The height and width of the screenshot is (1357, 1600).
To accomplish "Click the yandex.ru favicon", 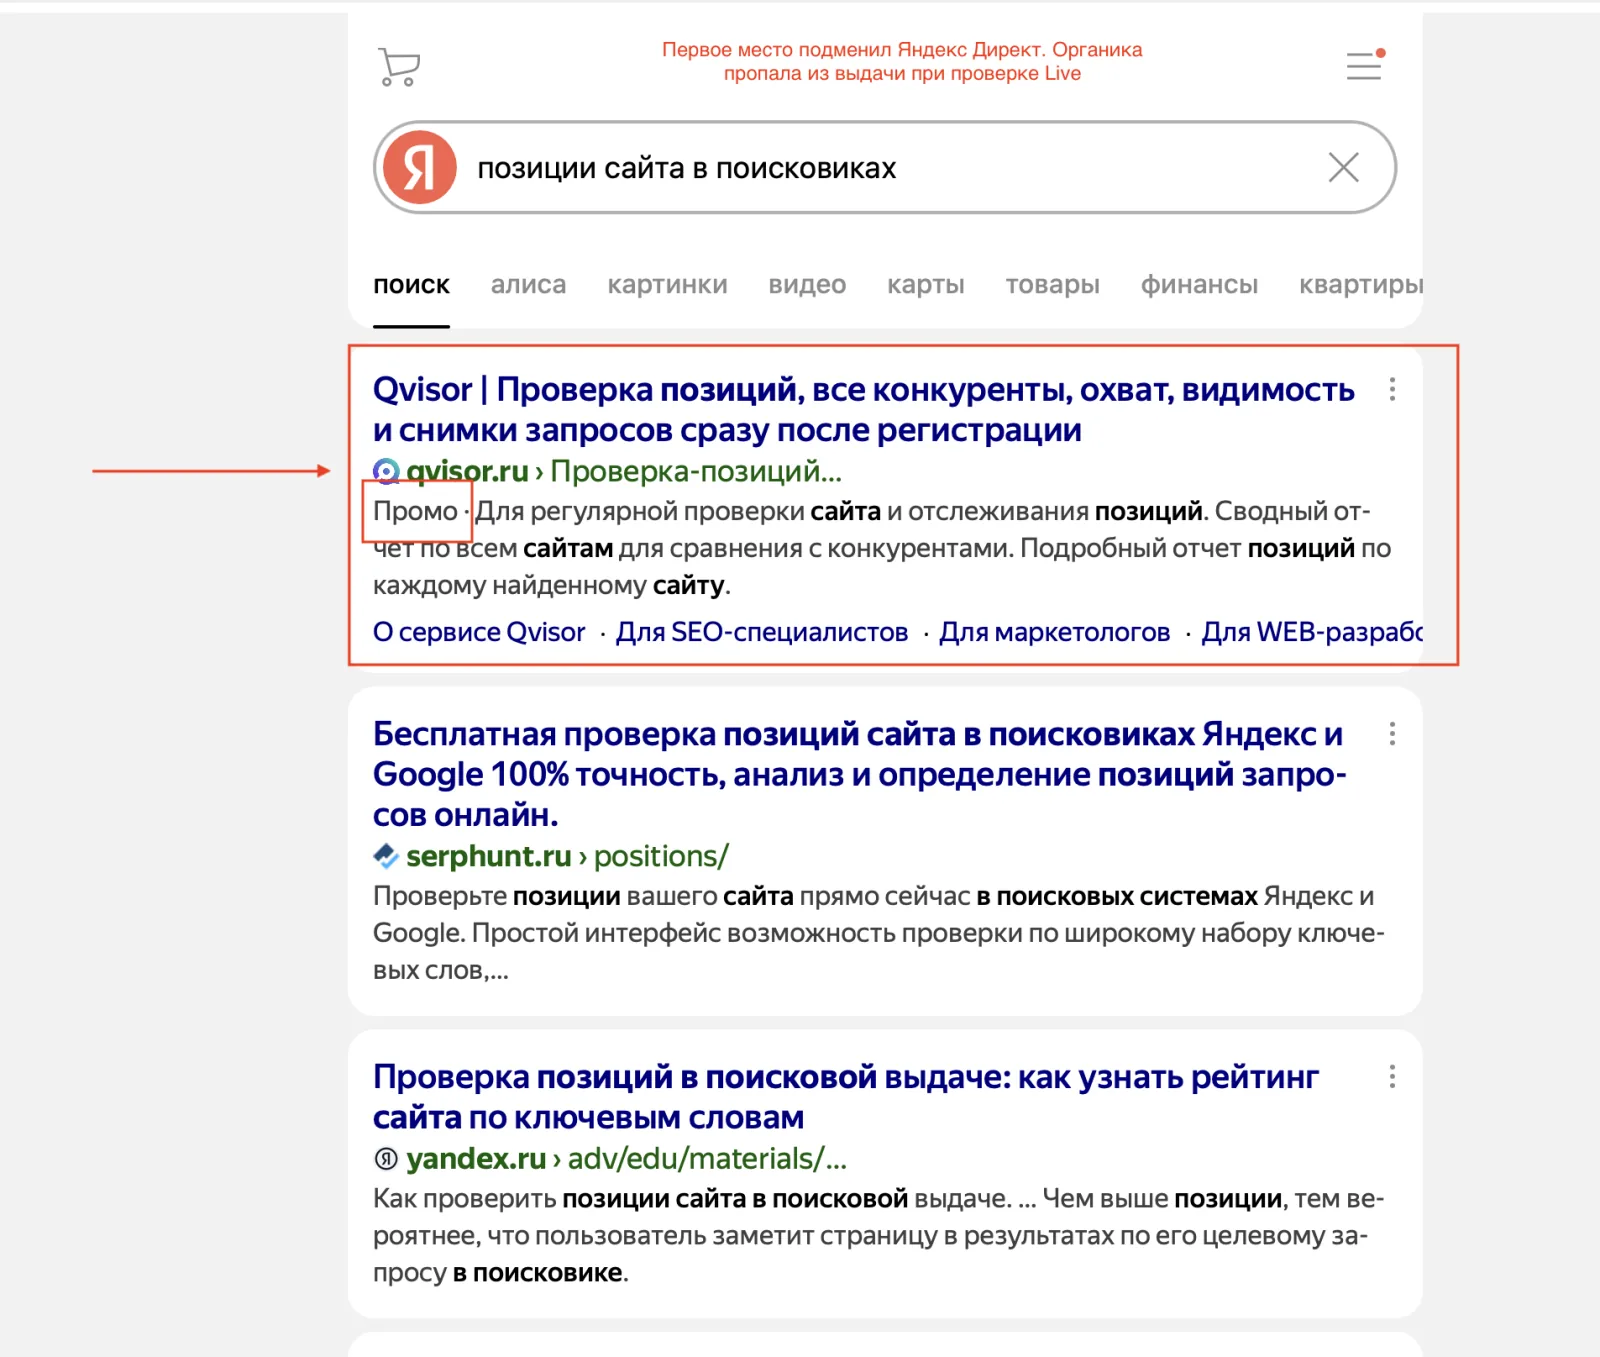I will coord(386,1159).
